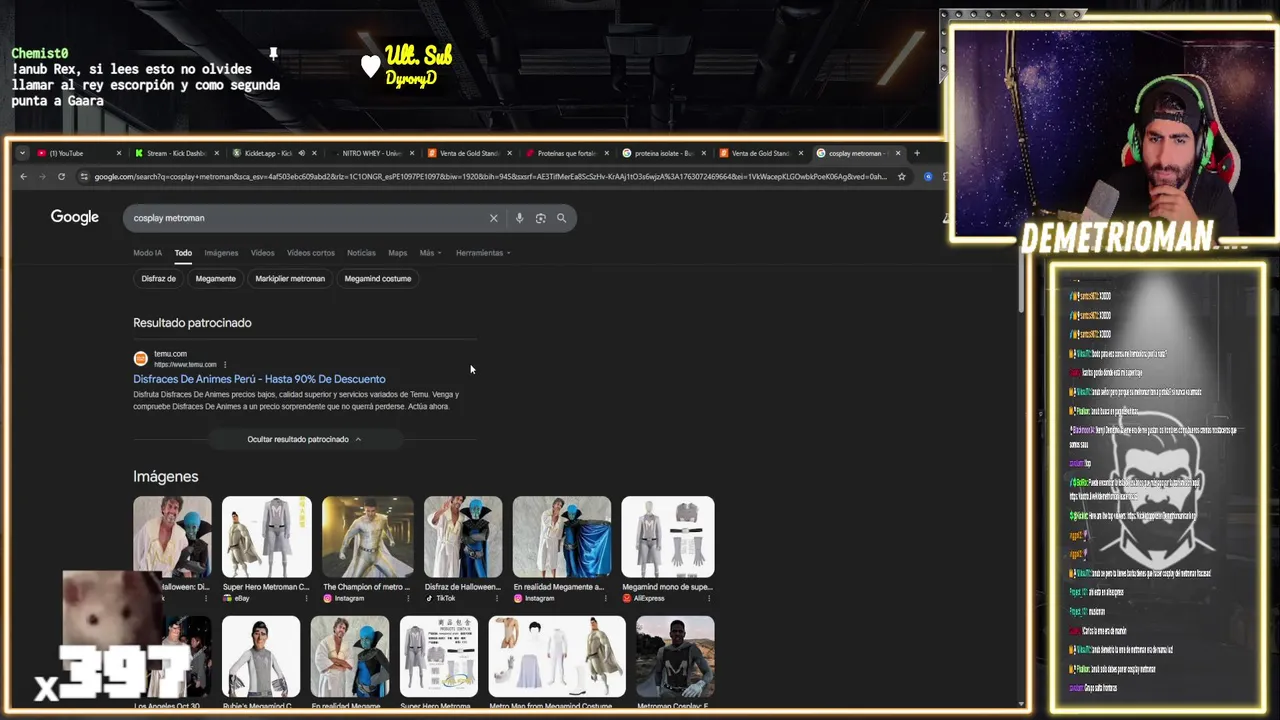The height and width of the screenshot is (720, 1280).
Task: Clear the Google search box text
Action: tap(493, 218)
